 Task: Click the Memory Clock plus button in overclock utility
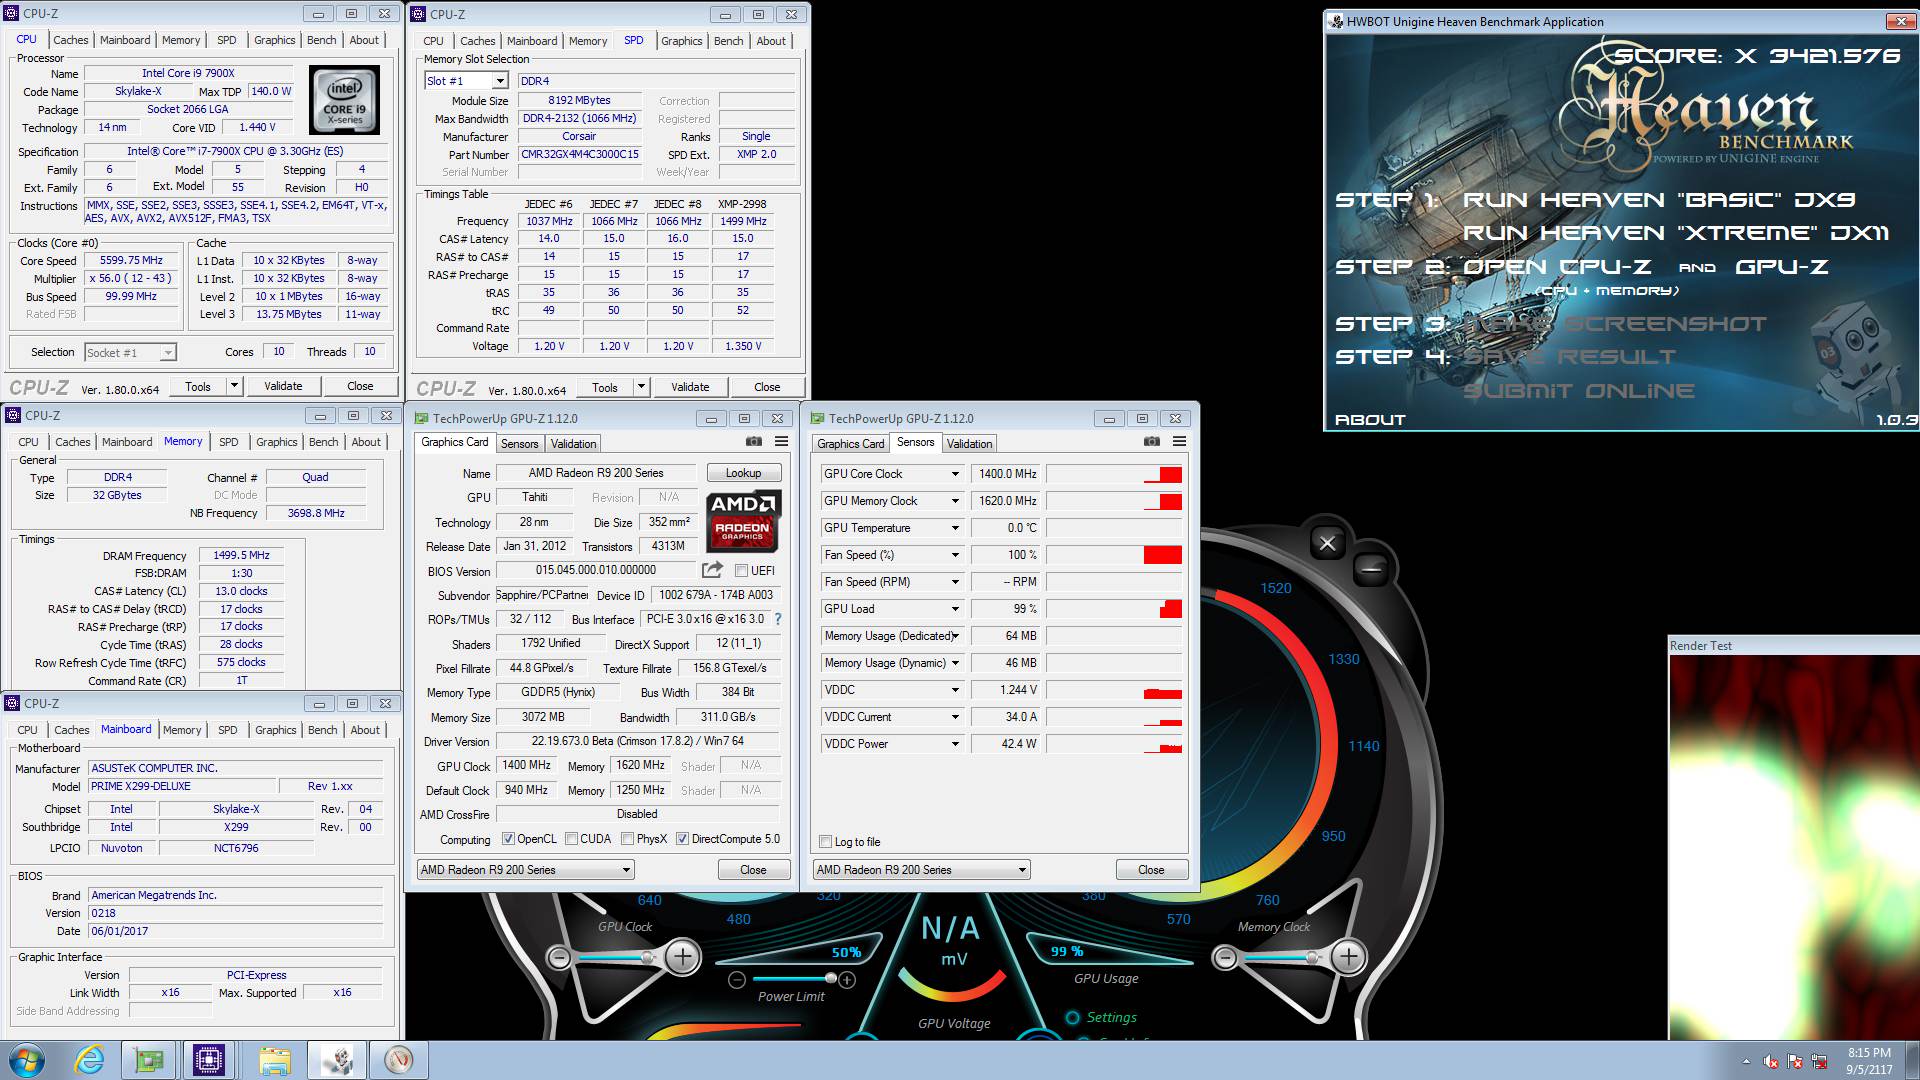(1348, 957)
